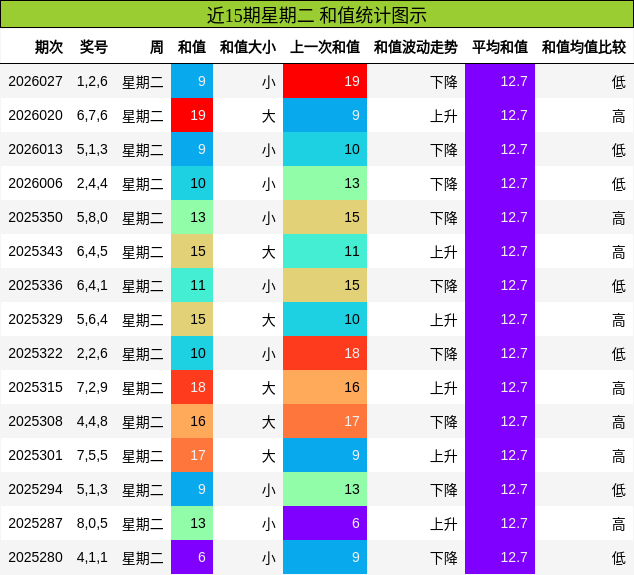Viewport: 634px width, 575px height.
Task: Select period number 2025343
Action: click(36, 251)
